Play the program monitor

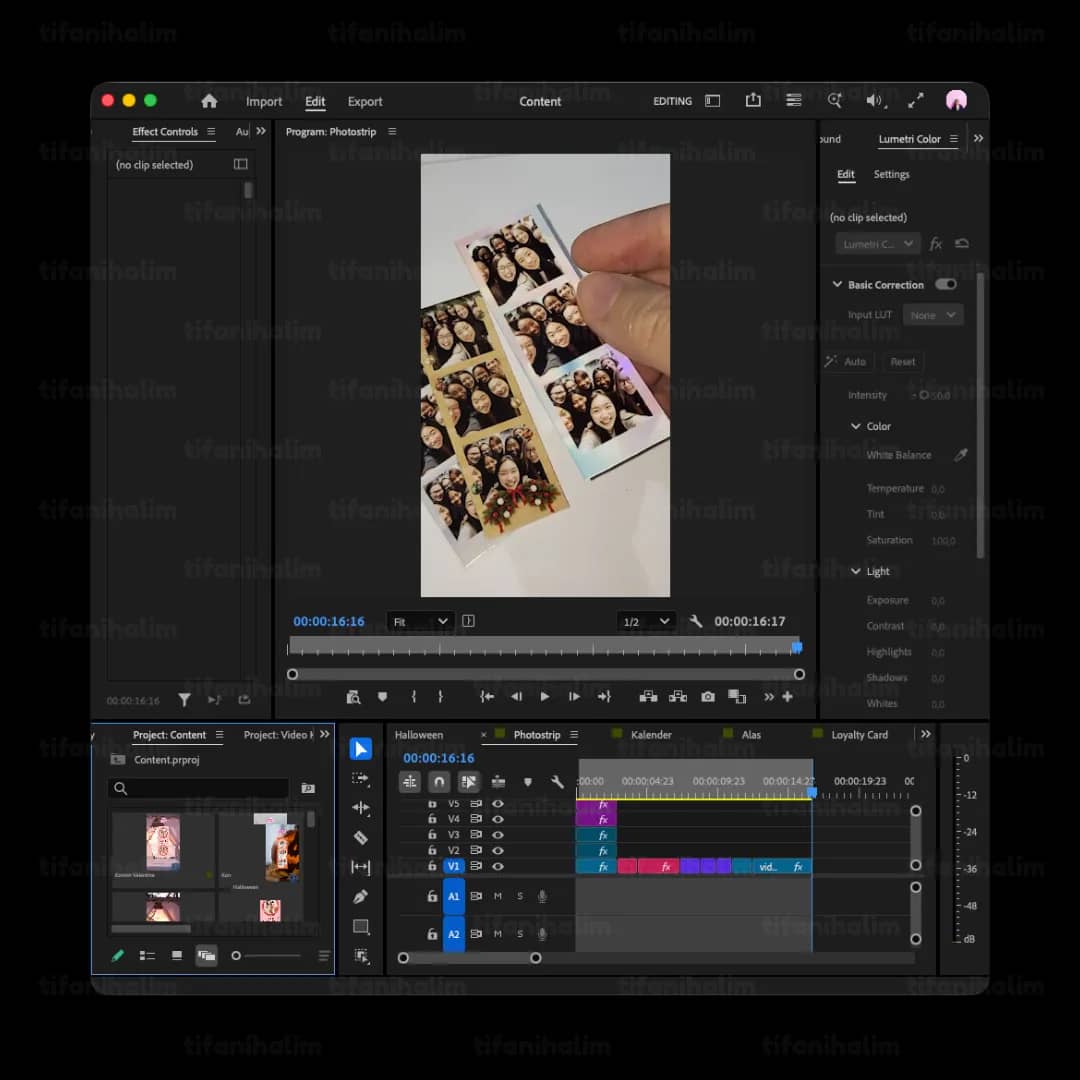coord(544,697)
